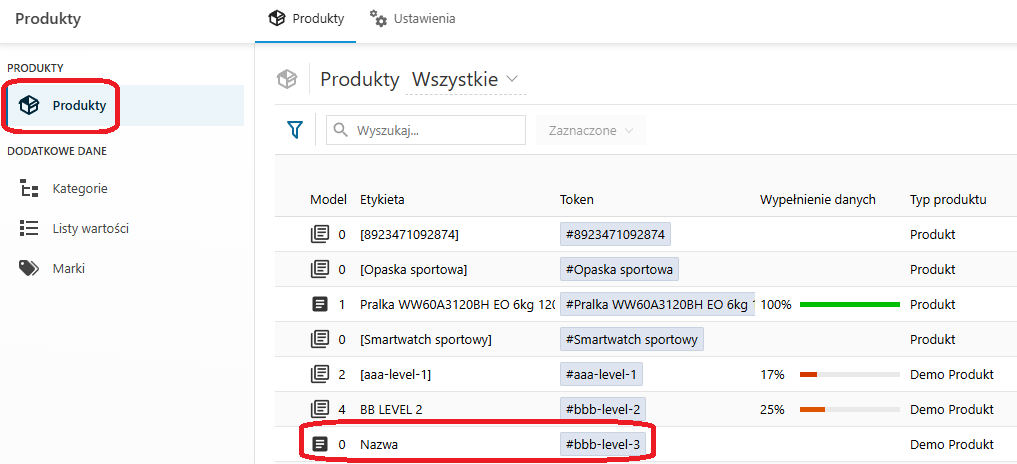This screenshot has width=1017, height=464.
Task: Expand the Wszystkie view dropdown
Action: [466, 80]
